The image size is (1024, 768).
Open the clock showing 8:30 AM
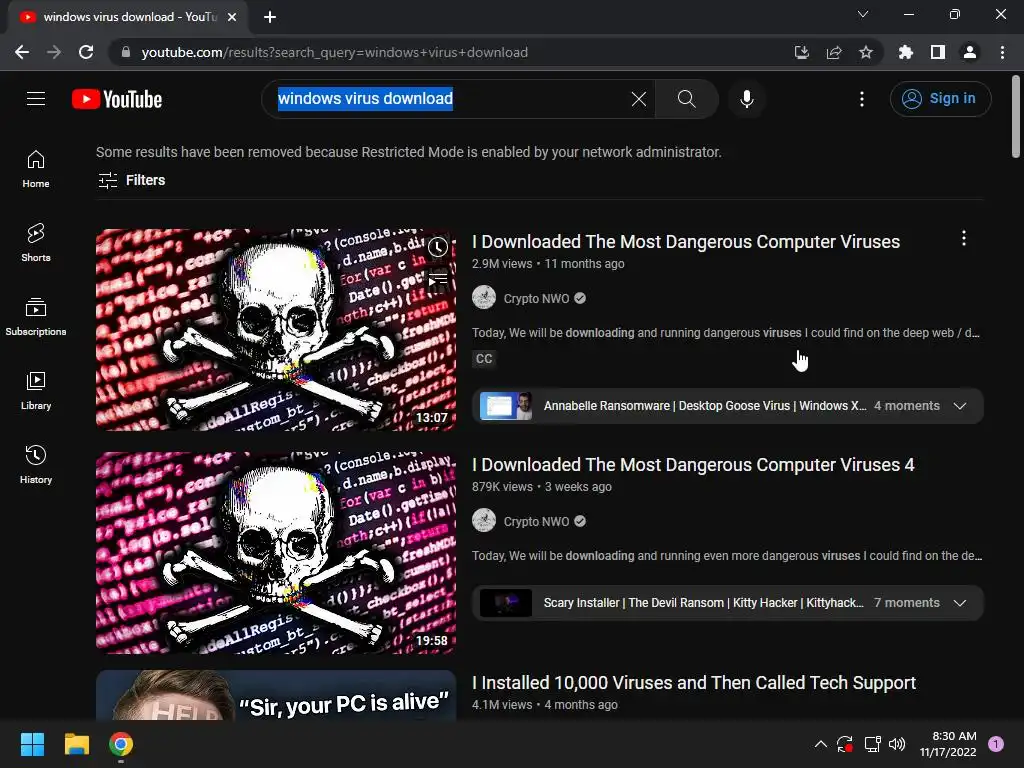pos(948,744)
